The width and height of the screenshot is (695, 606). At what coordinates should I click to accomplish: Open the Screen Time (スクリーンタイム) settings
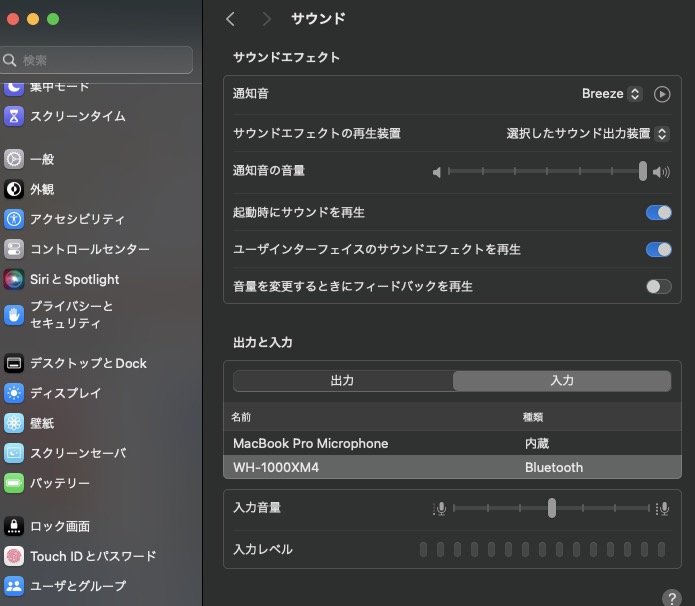pyautogui.click(x=77, y=116)
